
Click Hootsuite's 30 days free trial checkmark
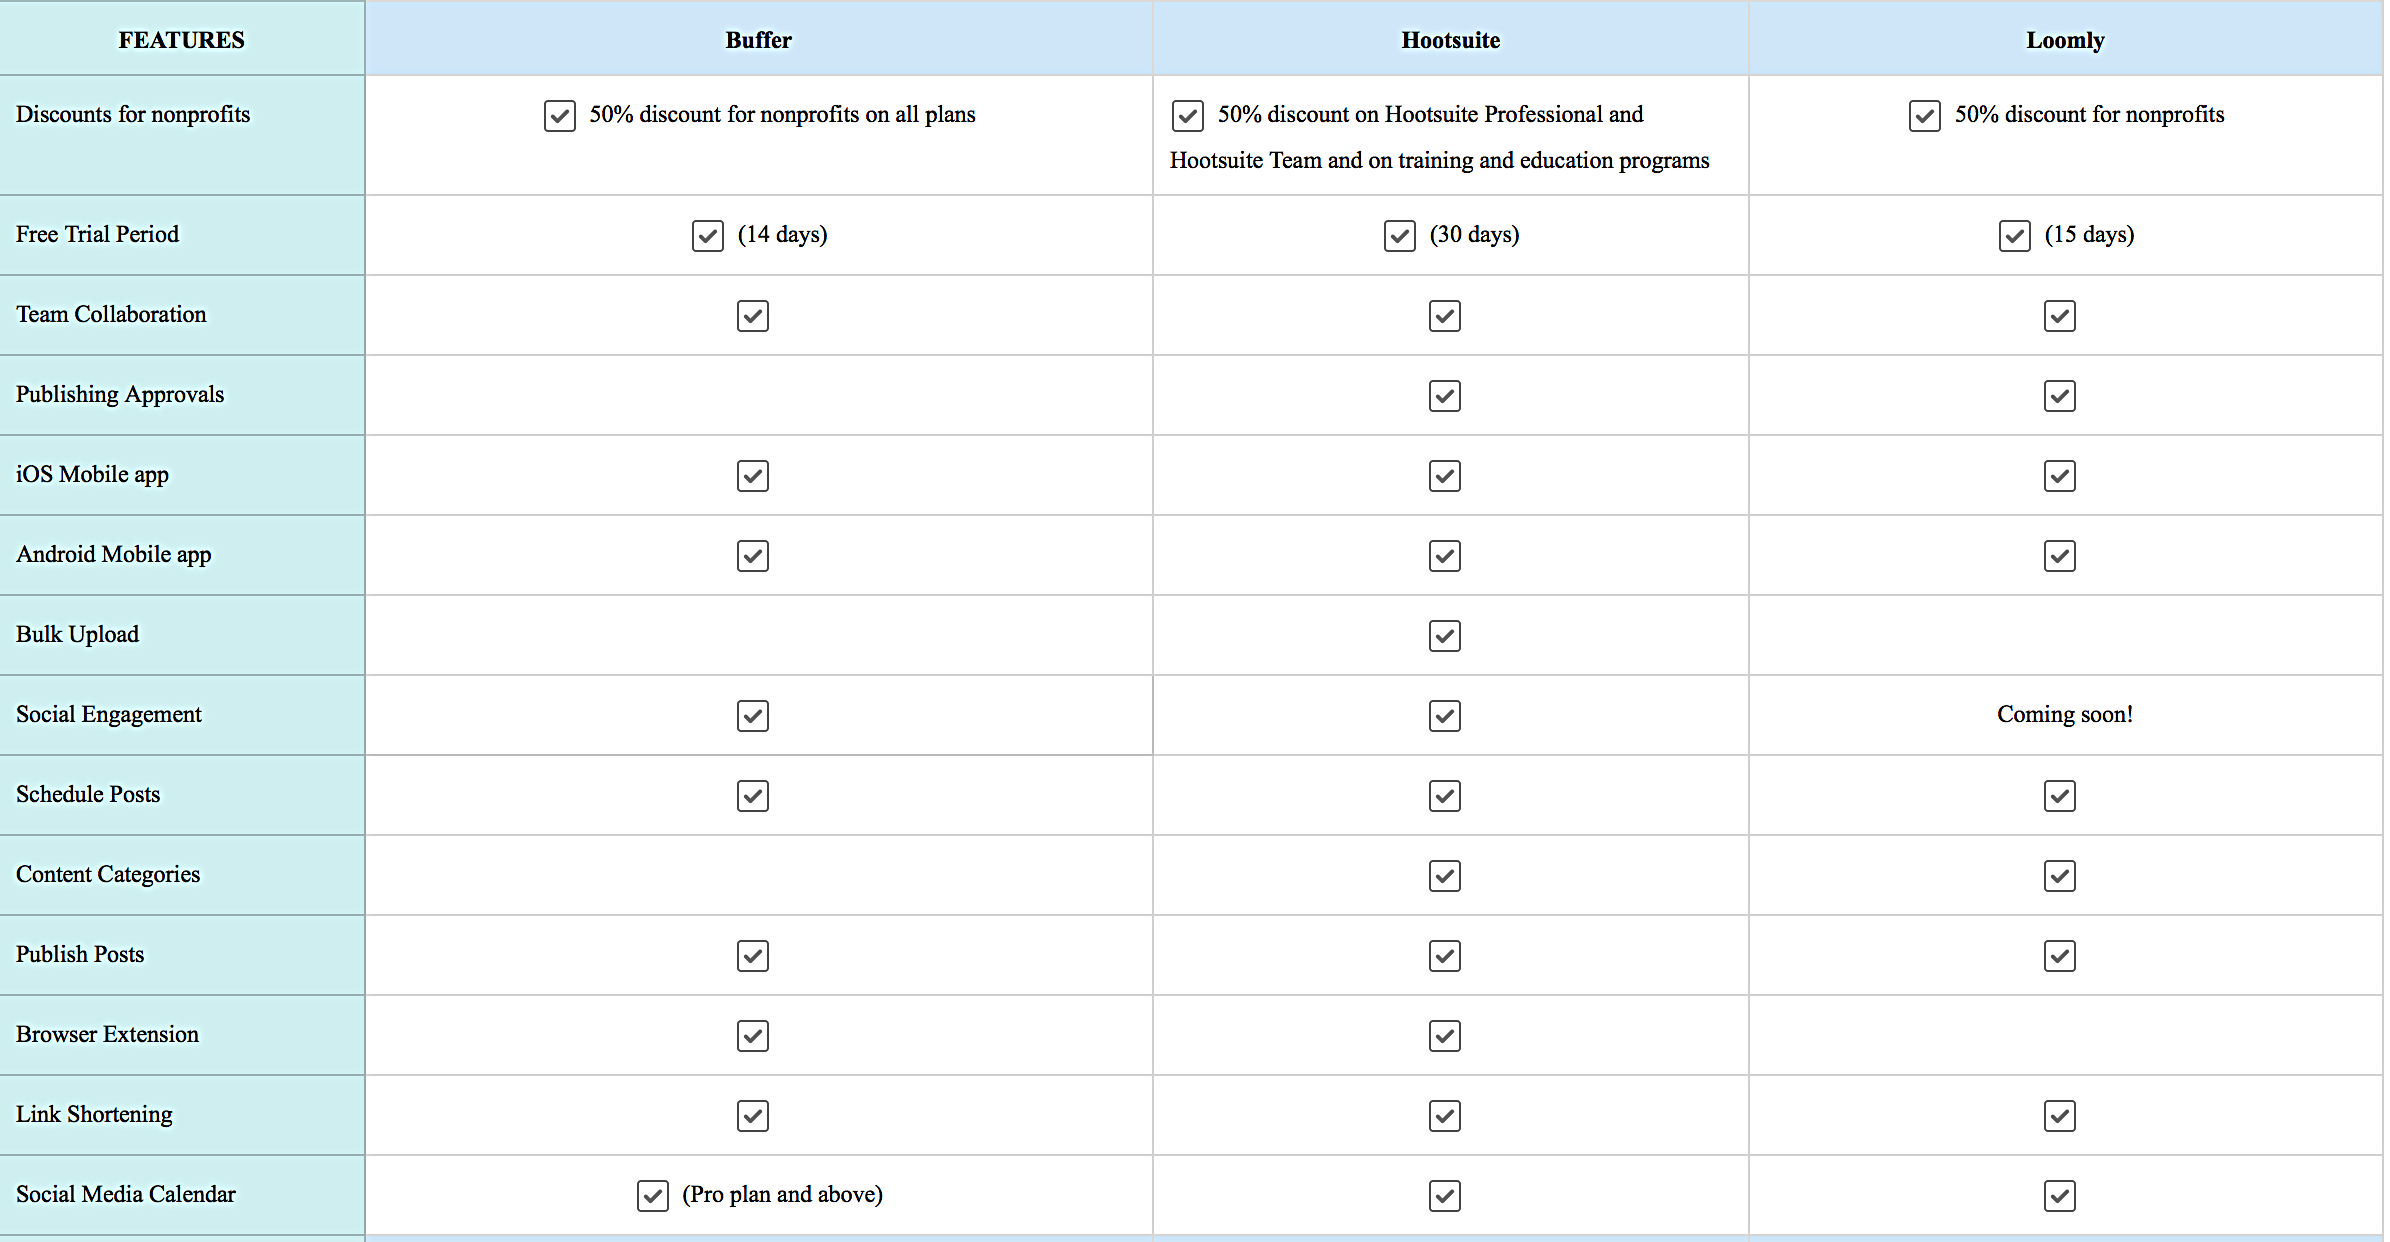point(1400,236)
